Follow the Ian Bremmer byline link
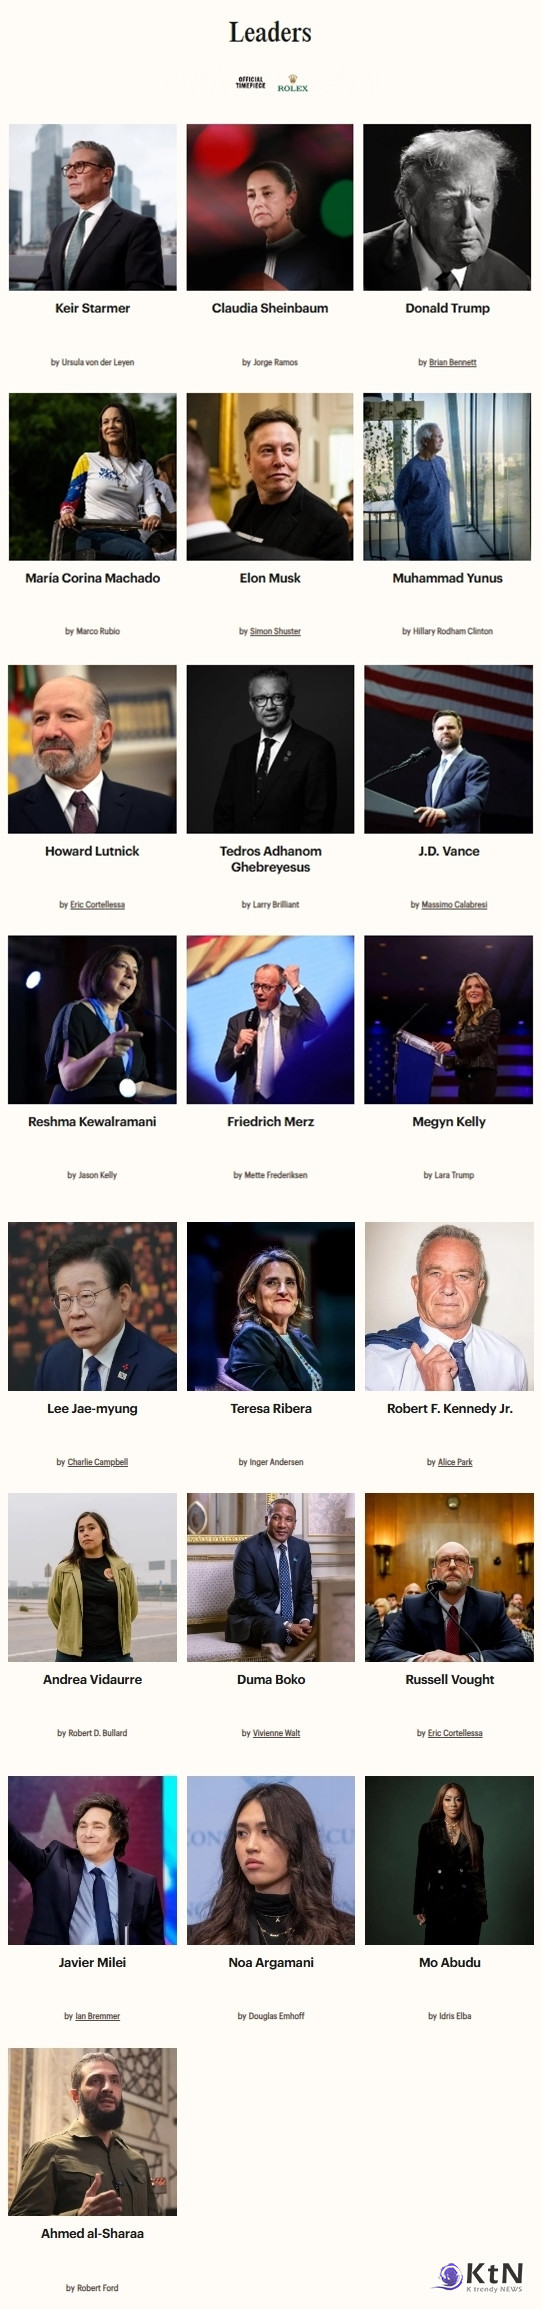This screenshot has width=542, height=2309. (x=97, y=2016)
